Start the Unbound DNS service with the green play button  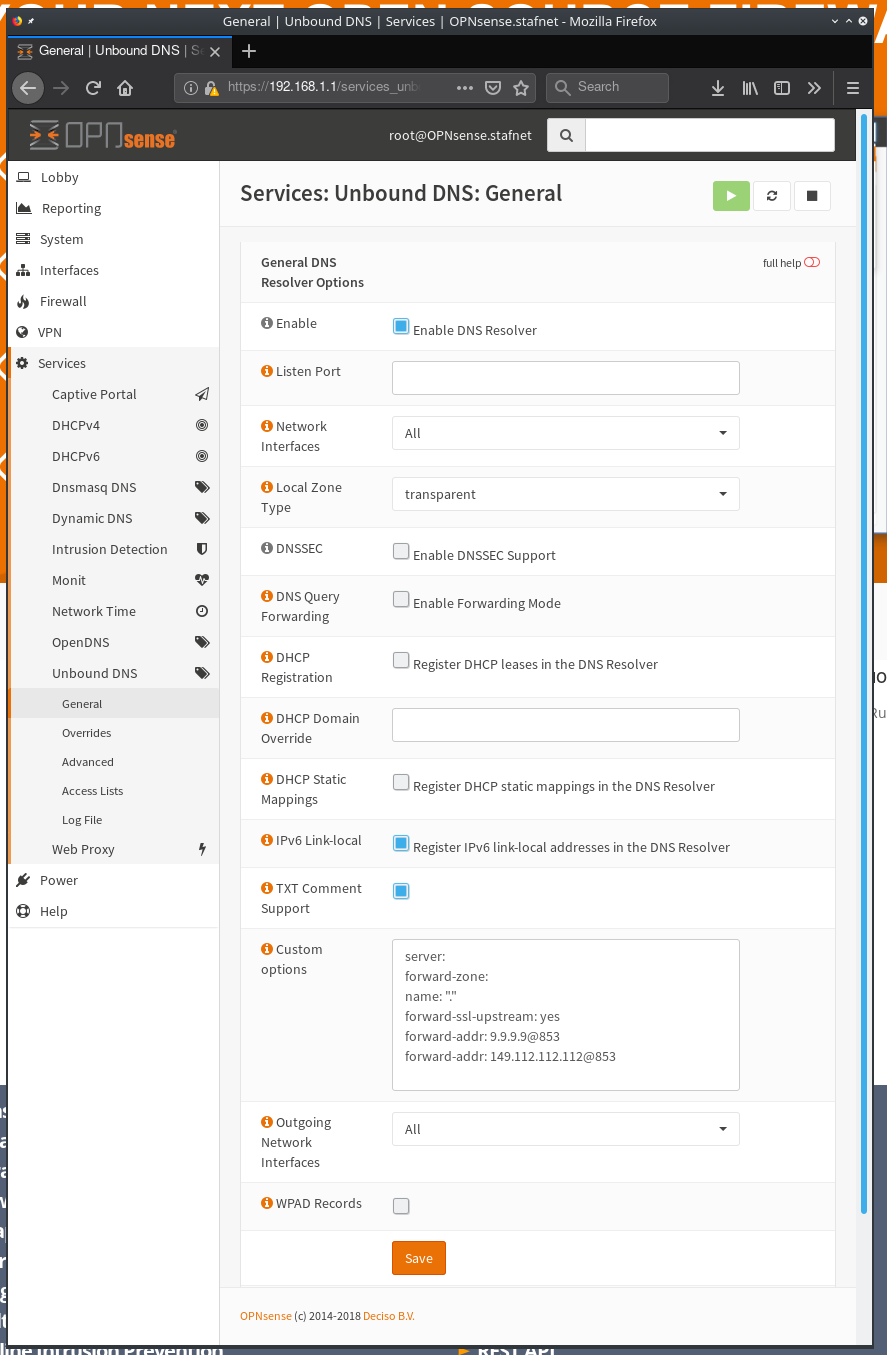coord(731,196)
